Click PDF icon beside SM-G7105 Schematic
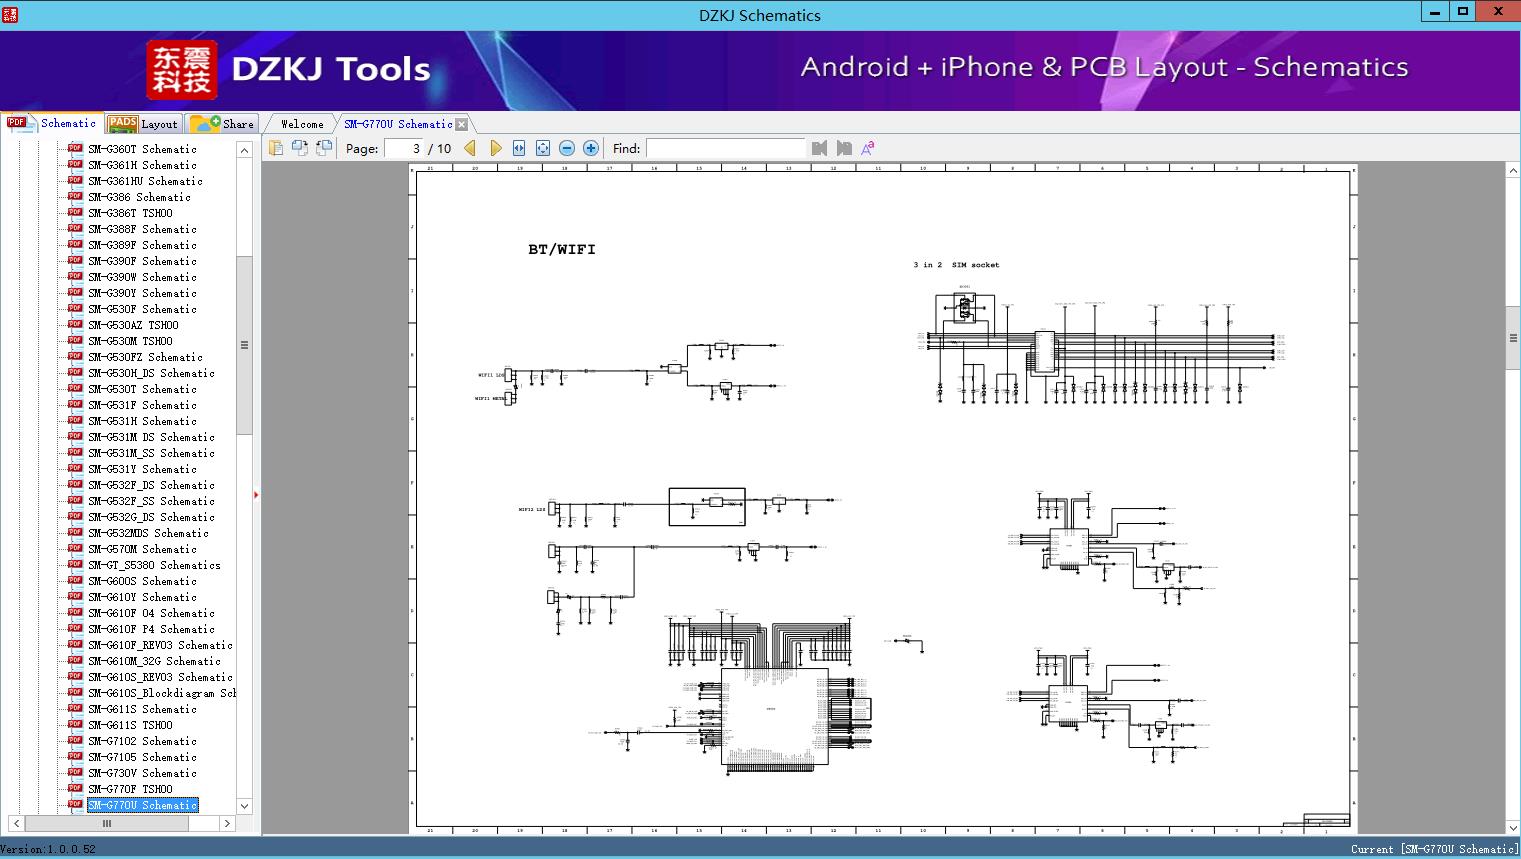Image resolution: width=1521 pixels, height=859 pixels. coord(75,756)
